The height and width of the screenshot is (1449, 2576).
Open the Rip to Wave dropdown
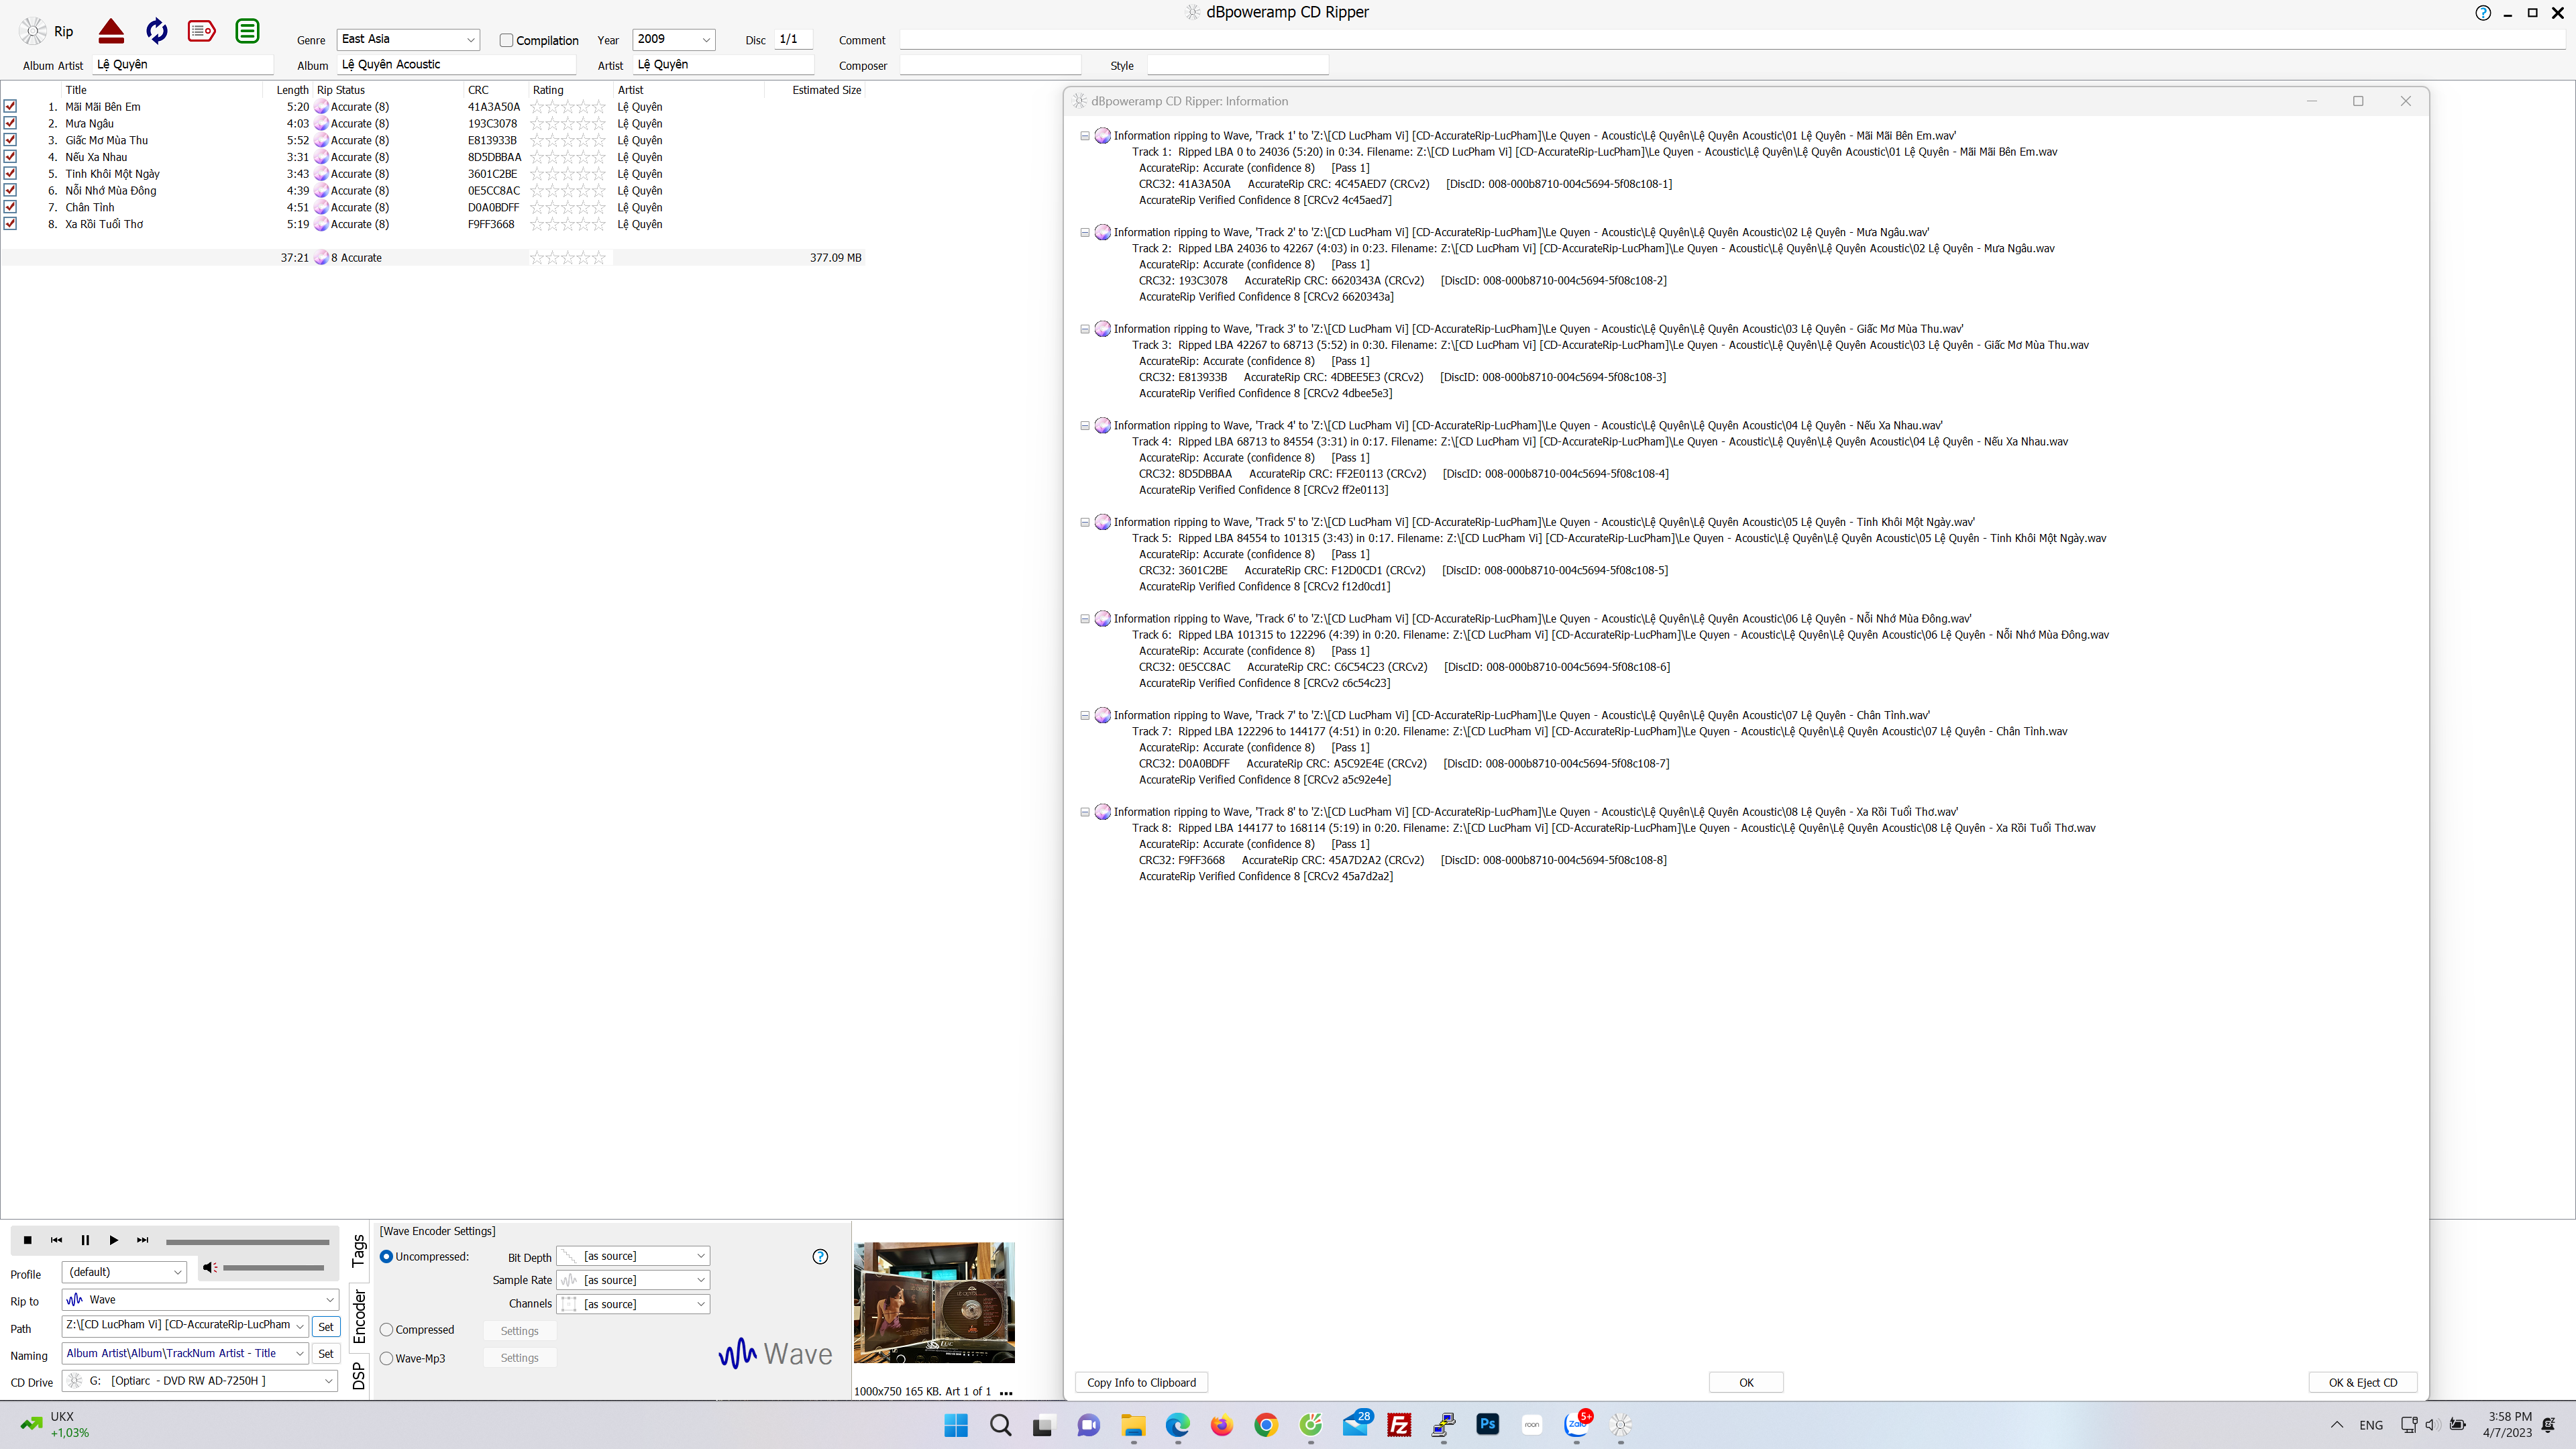point(329,1300)
